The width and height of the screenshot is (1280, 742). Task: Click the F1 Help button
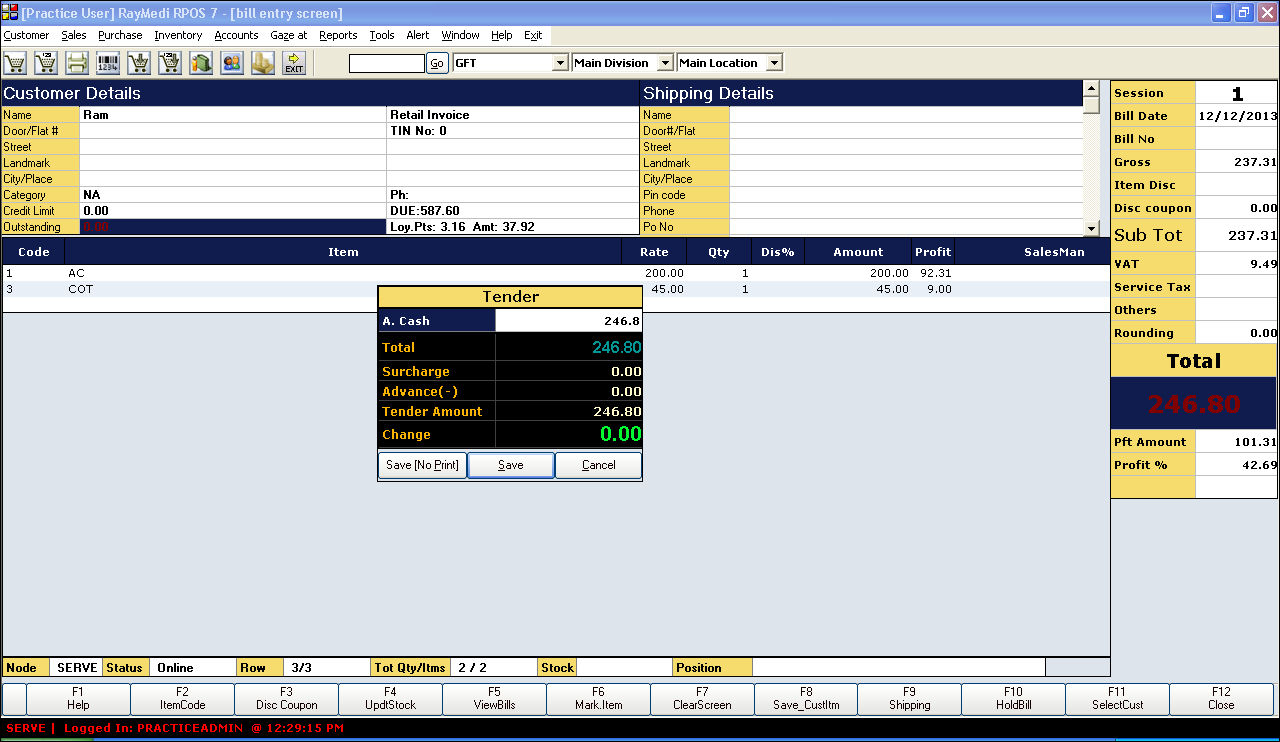[78, 698]
